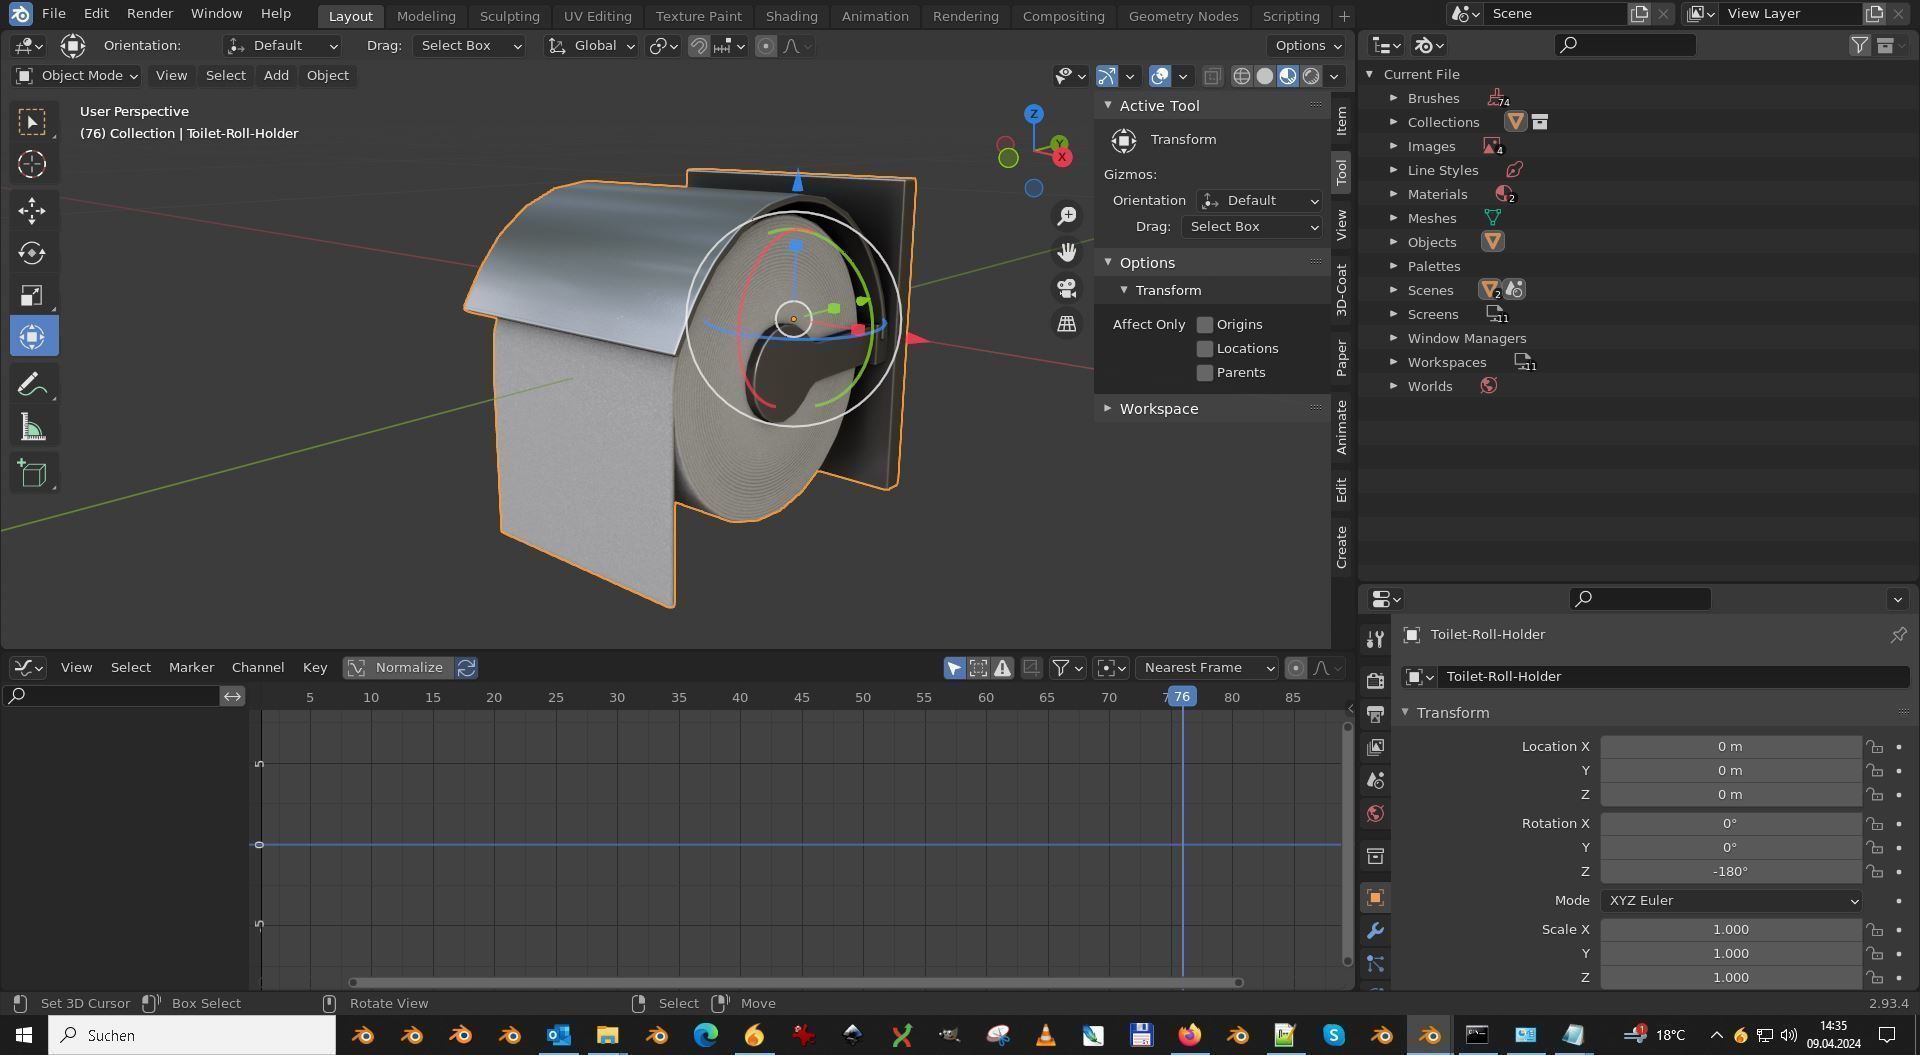Open the rotation Mode XYZ Euler dropdown
Image resolution: width=1920 pixels, height=1055 pixels.
tap(1730, 901)
